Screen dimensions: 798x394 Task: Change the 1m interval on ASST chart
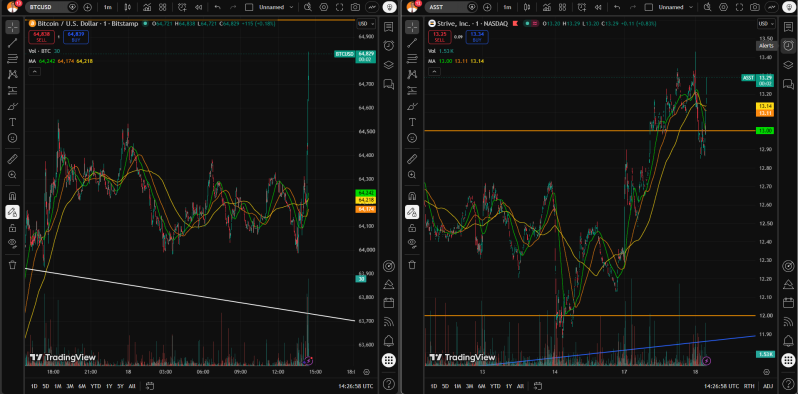pos(507,7)
